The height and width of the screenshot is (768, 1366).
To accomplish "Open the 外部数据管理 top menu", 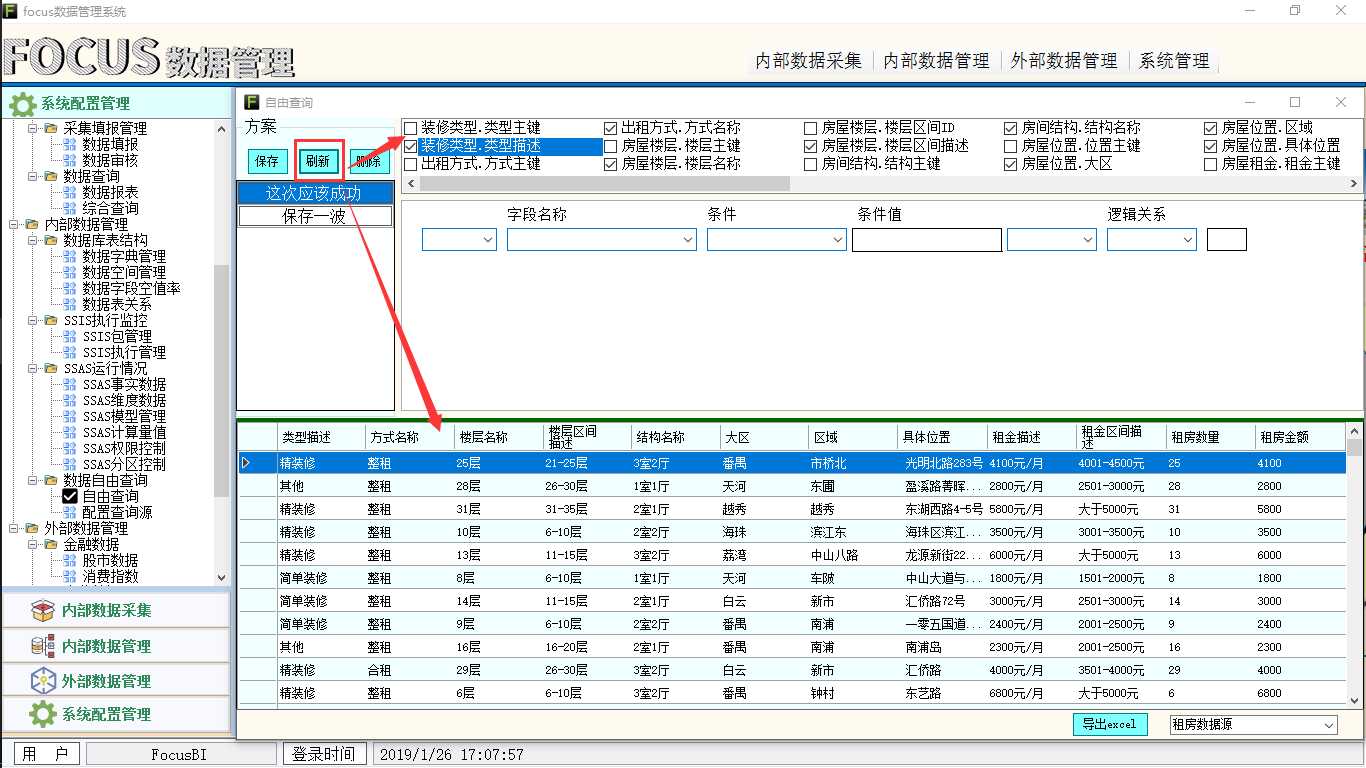I will (1064, 61).
